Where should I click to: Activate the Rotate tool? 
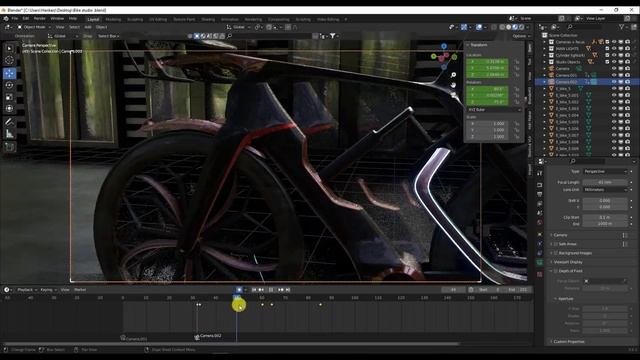tap(9, 85)
